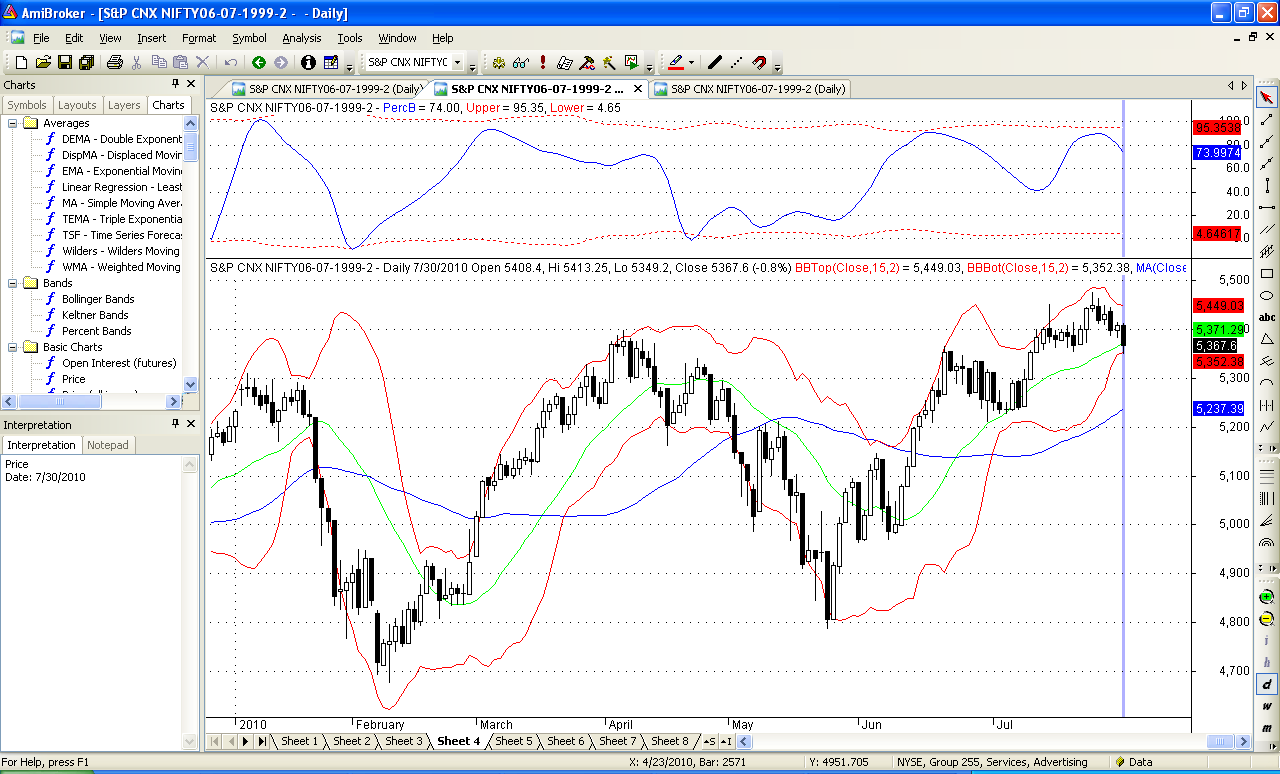The image size is (1280, 774).
Task: Switch to the Layers panel tab
Action: (x=124, y=105)
